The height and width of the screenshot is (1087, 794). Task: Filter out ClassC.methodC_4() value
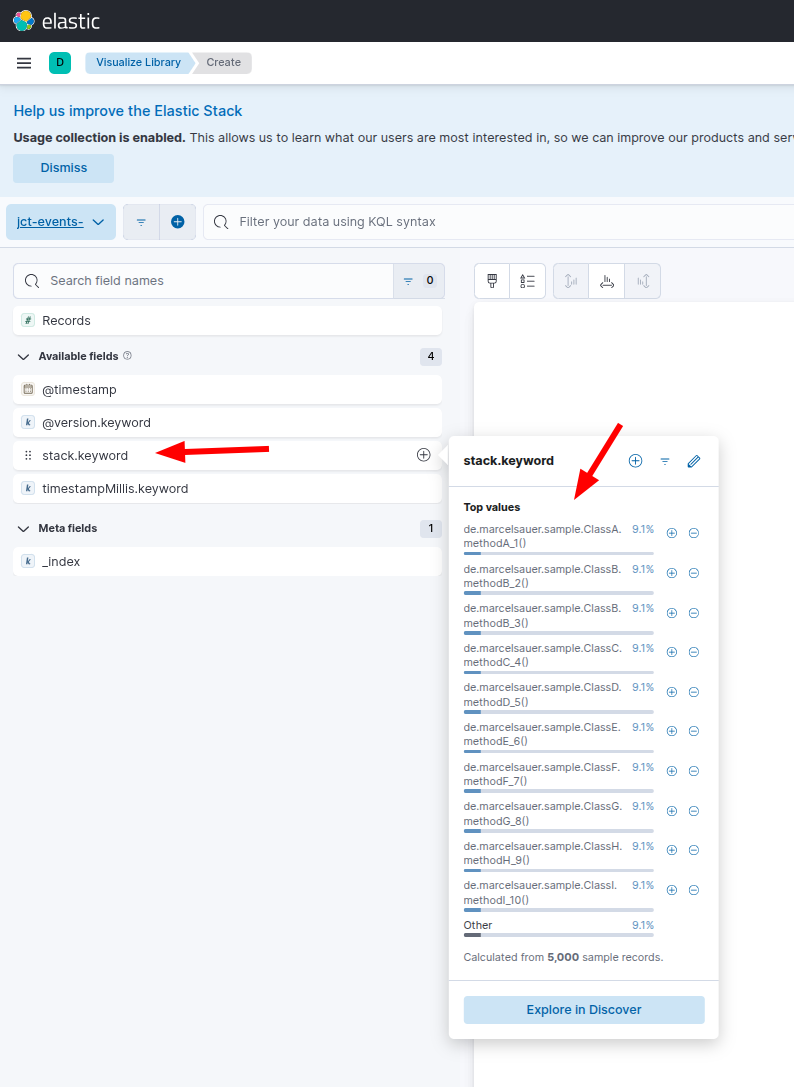[x=694, y=652]
